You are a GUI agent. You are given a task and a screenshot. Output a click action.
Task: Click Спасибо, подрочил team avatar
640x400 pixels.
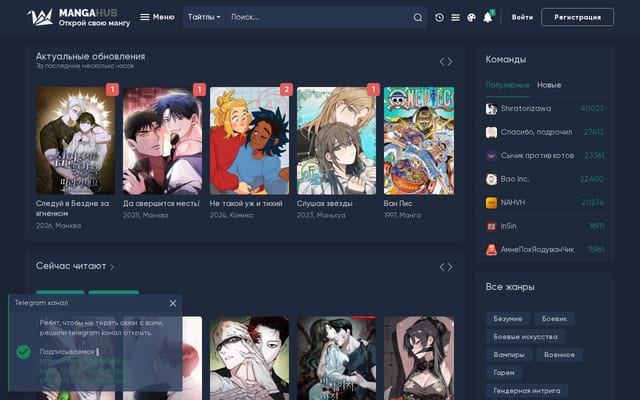[491, 132]
